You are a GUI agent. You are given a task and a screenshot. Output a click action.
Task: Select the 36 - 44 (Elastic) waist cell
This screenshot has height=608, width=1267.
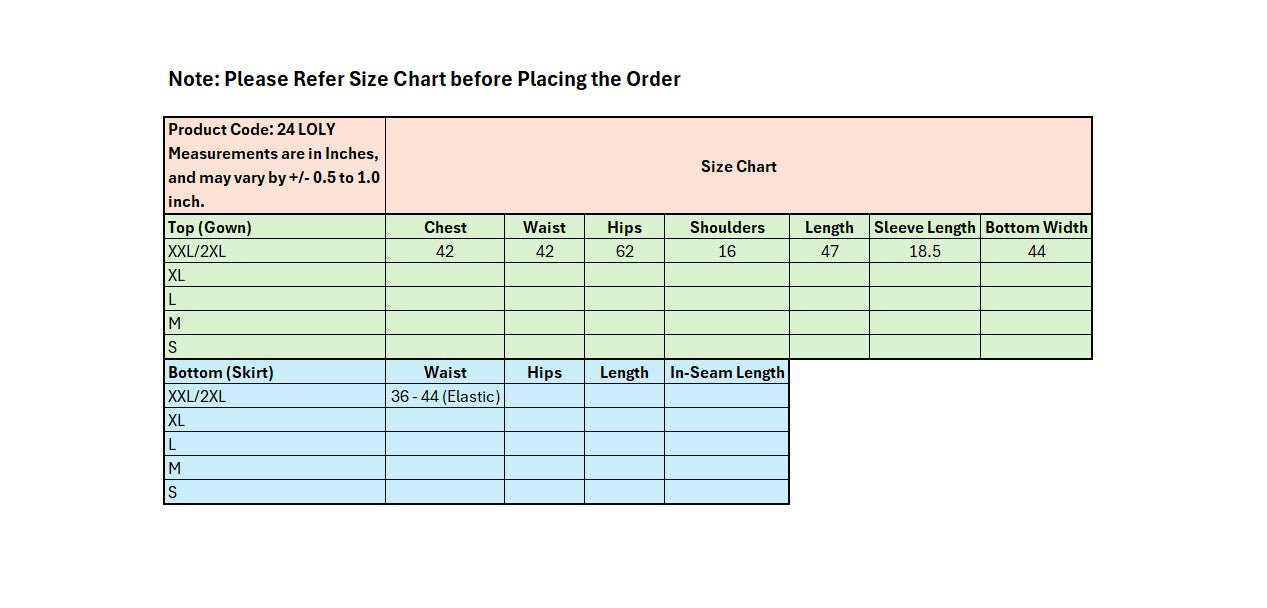pos(445,396)
